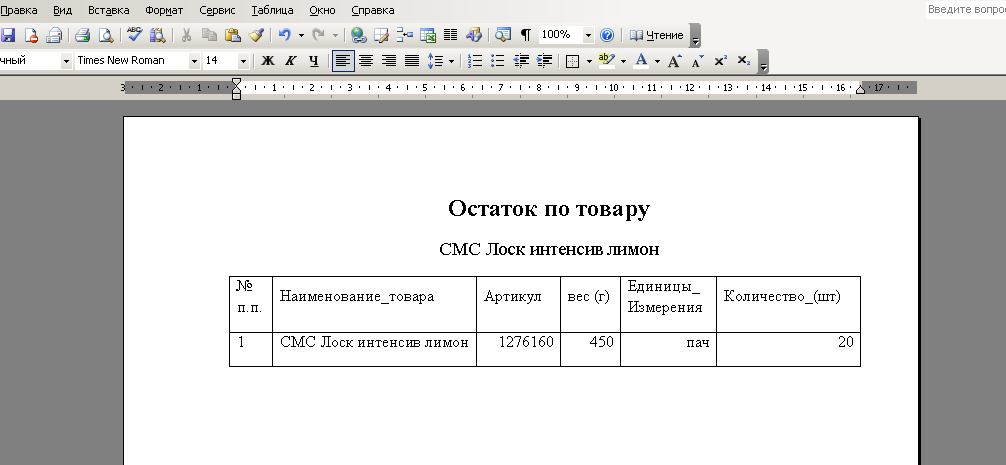Click the Чтение reading mode button
Viewport: 1006px width, 465px height.
coord(656,35)
